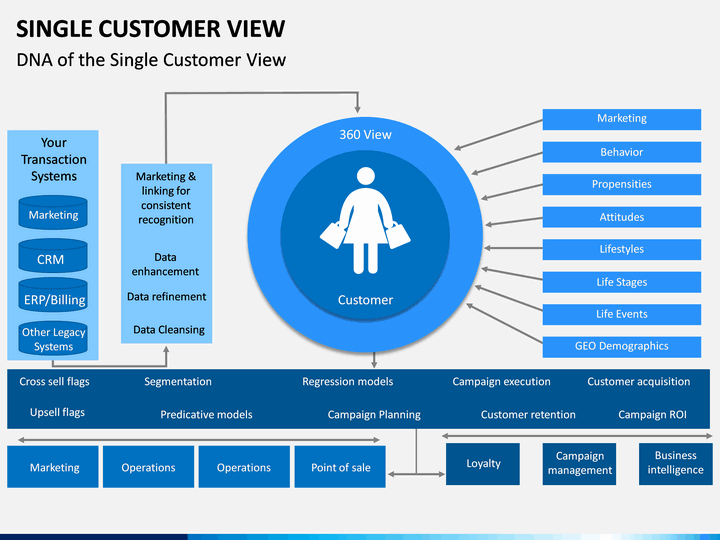Click the Marketing attribute box on the right
Viewport: 720px width, 540px height.
click(x=622, y=119)
